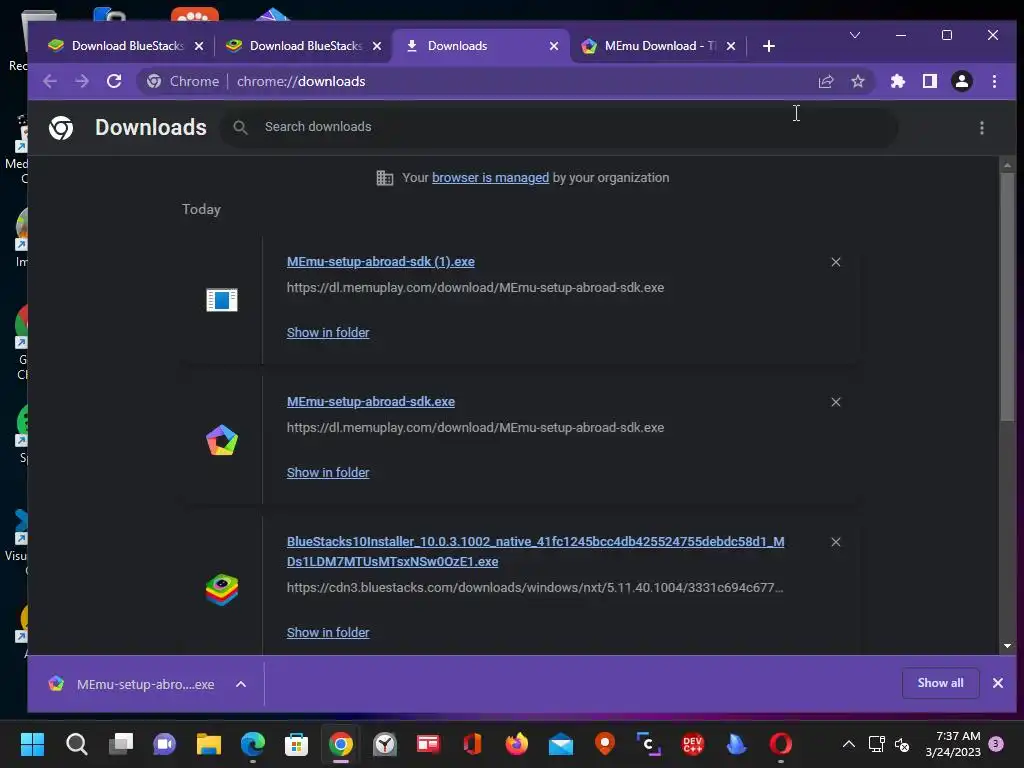Focus the Search downloads field
Image resolution: width=1024 pixels, height=768 pixels.
[x=560, y=127]
